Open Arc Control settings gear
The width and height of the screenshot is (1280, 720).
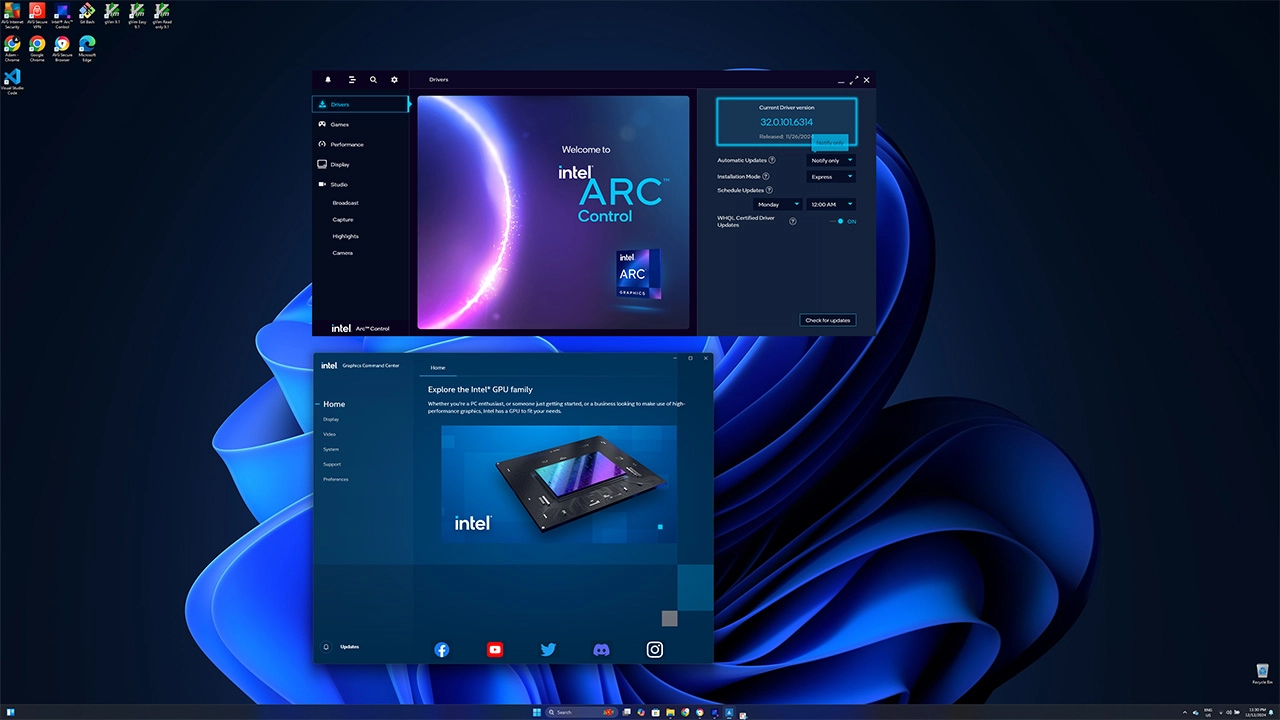394,80
